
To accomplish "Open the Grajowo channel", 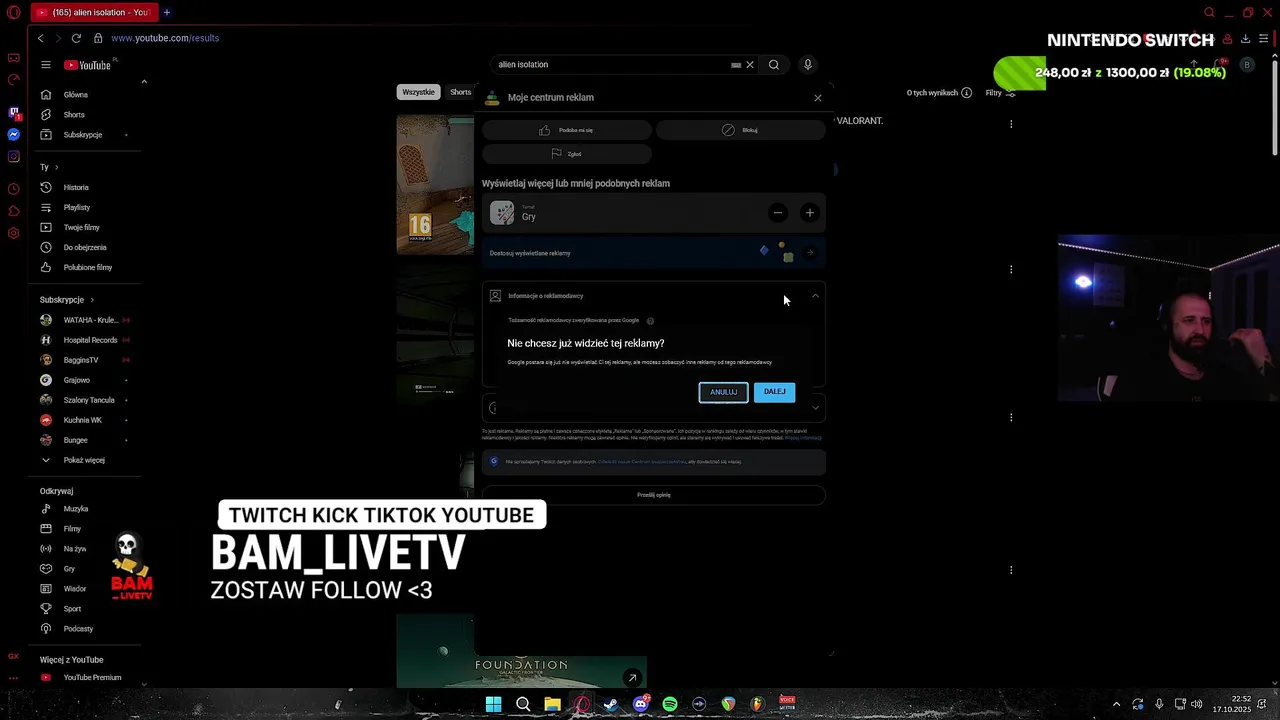I will click(76, 380).
